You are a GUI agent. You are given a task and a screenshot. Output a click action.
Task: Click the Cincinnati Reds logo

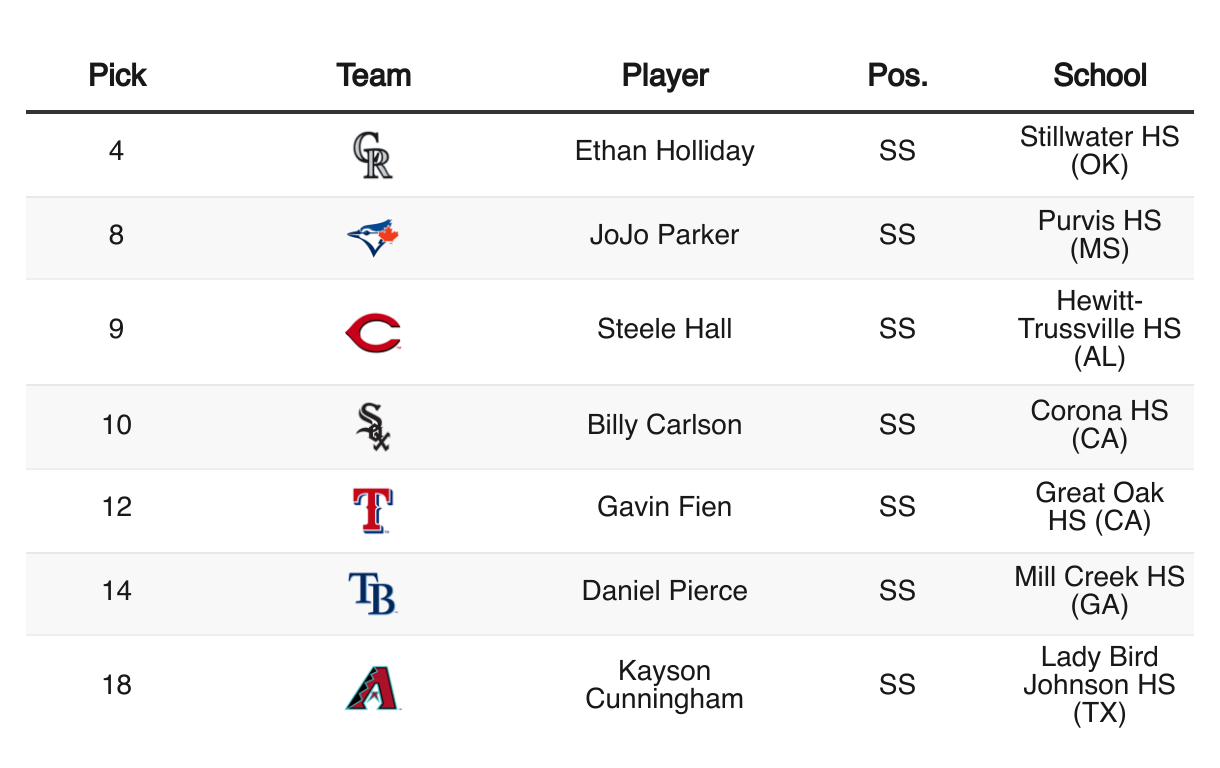[x=373, y=331]
